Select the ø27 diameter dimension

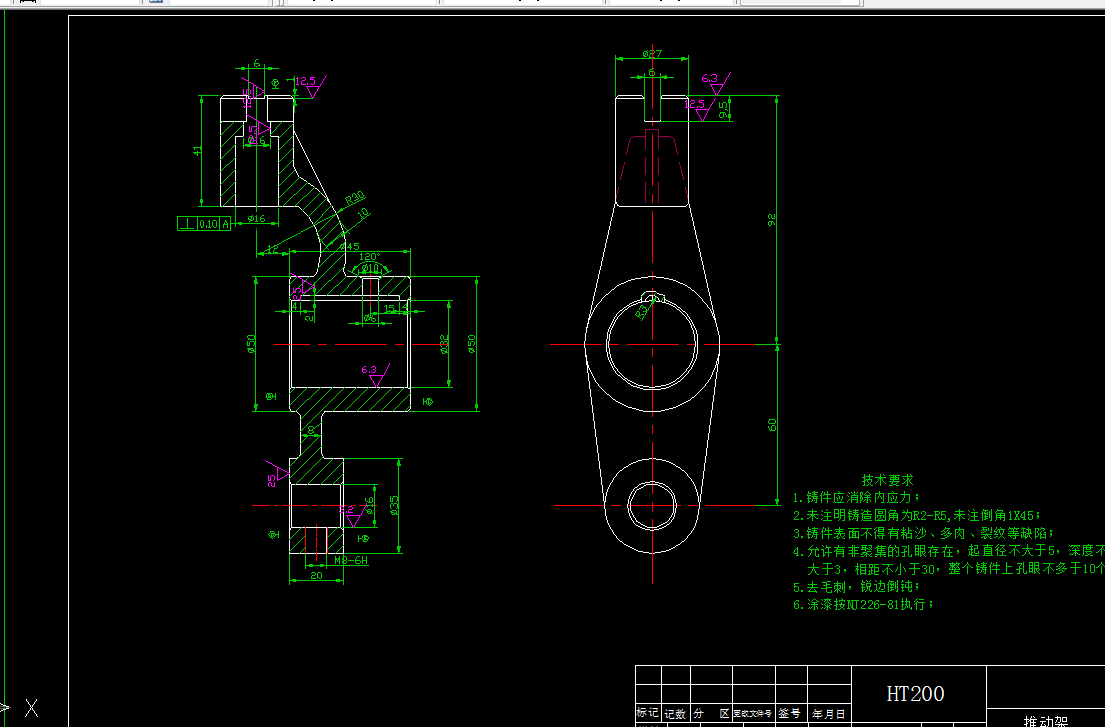(652, 54)
